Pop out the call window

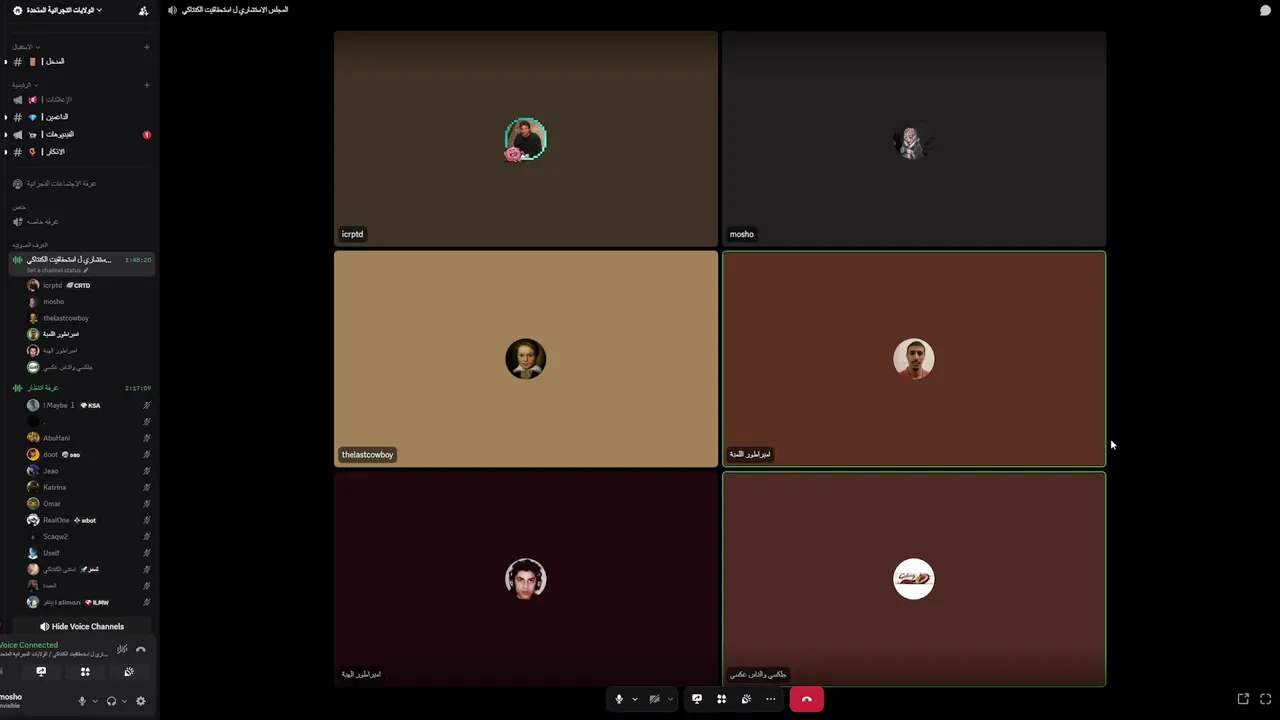pyautogui.click(x=1243, y=699)
